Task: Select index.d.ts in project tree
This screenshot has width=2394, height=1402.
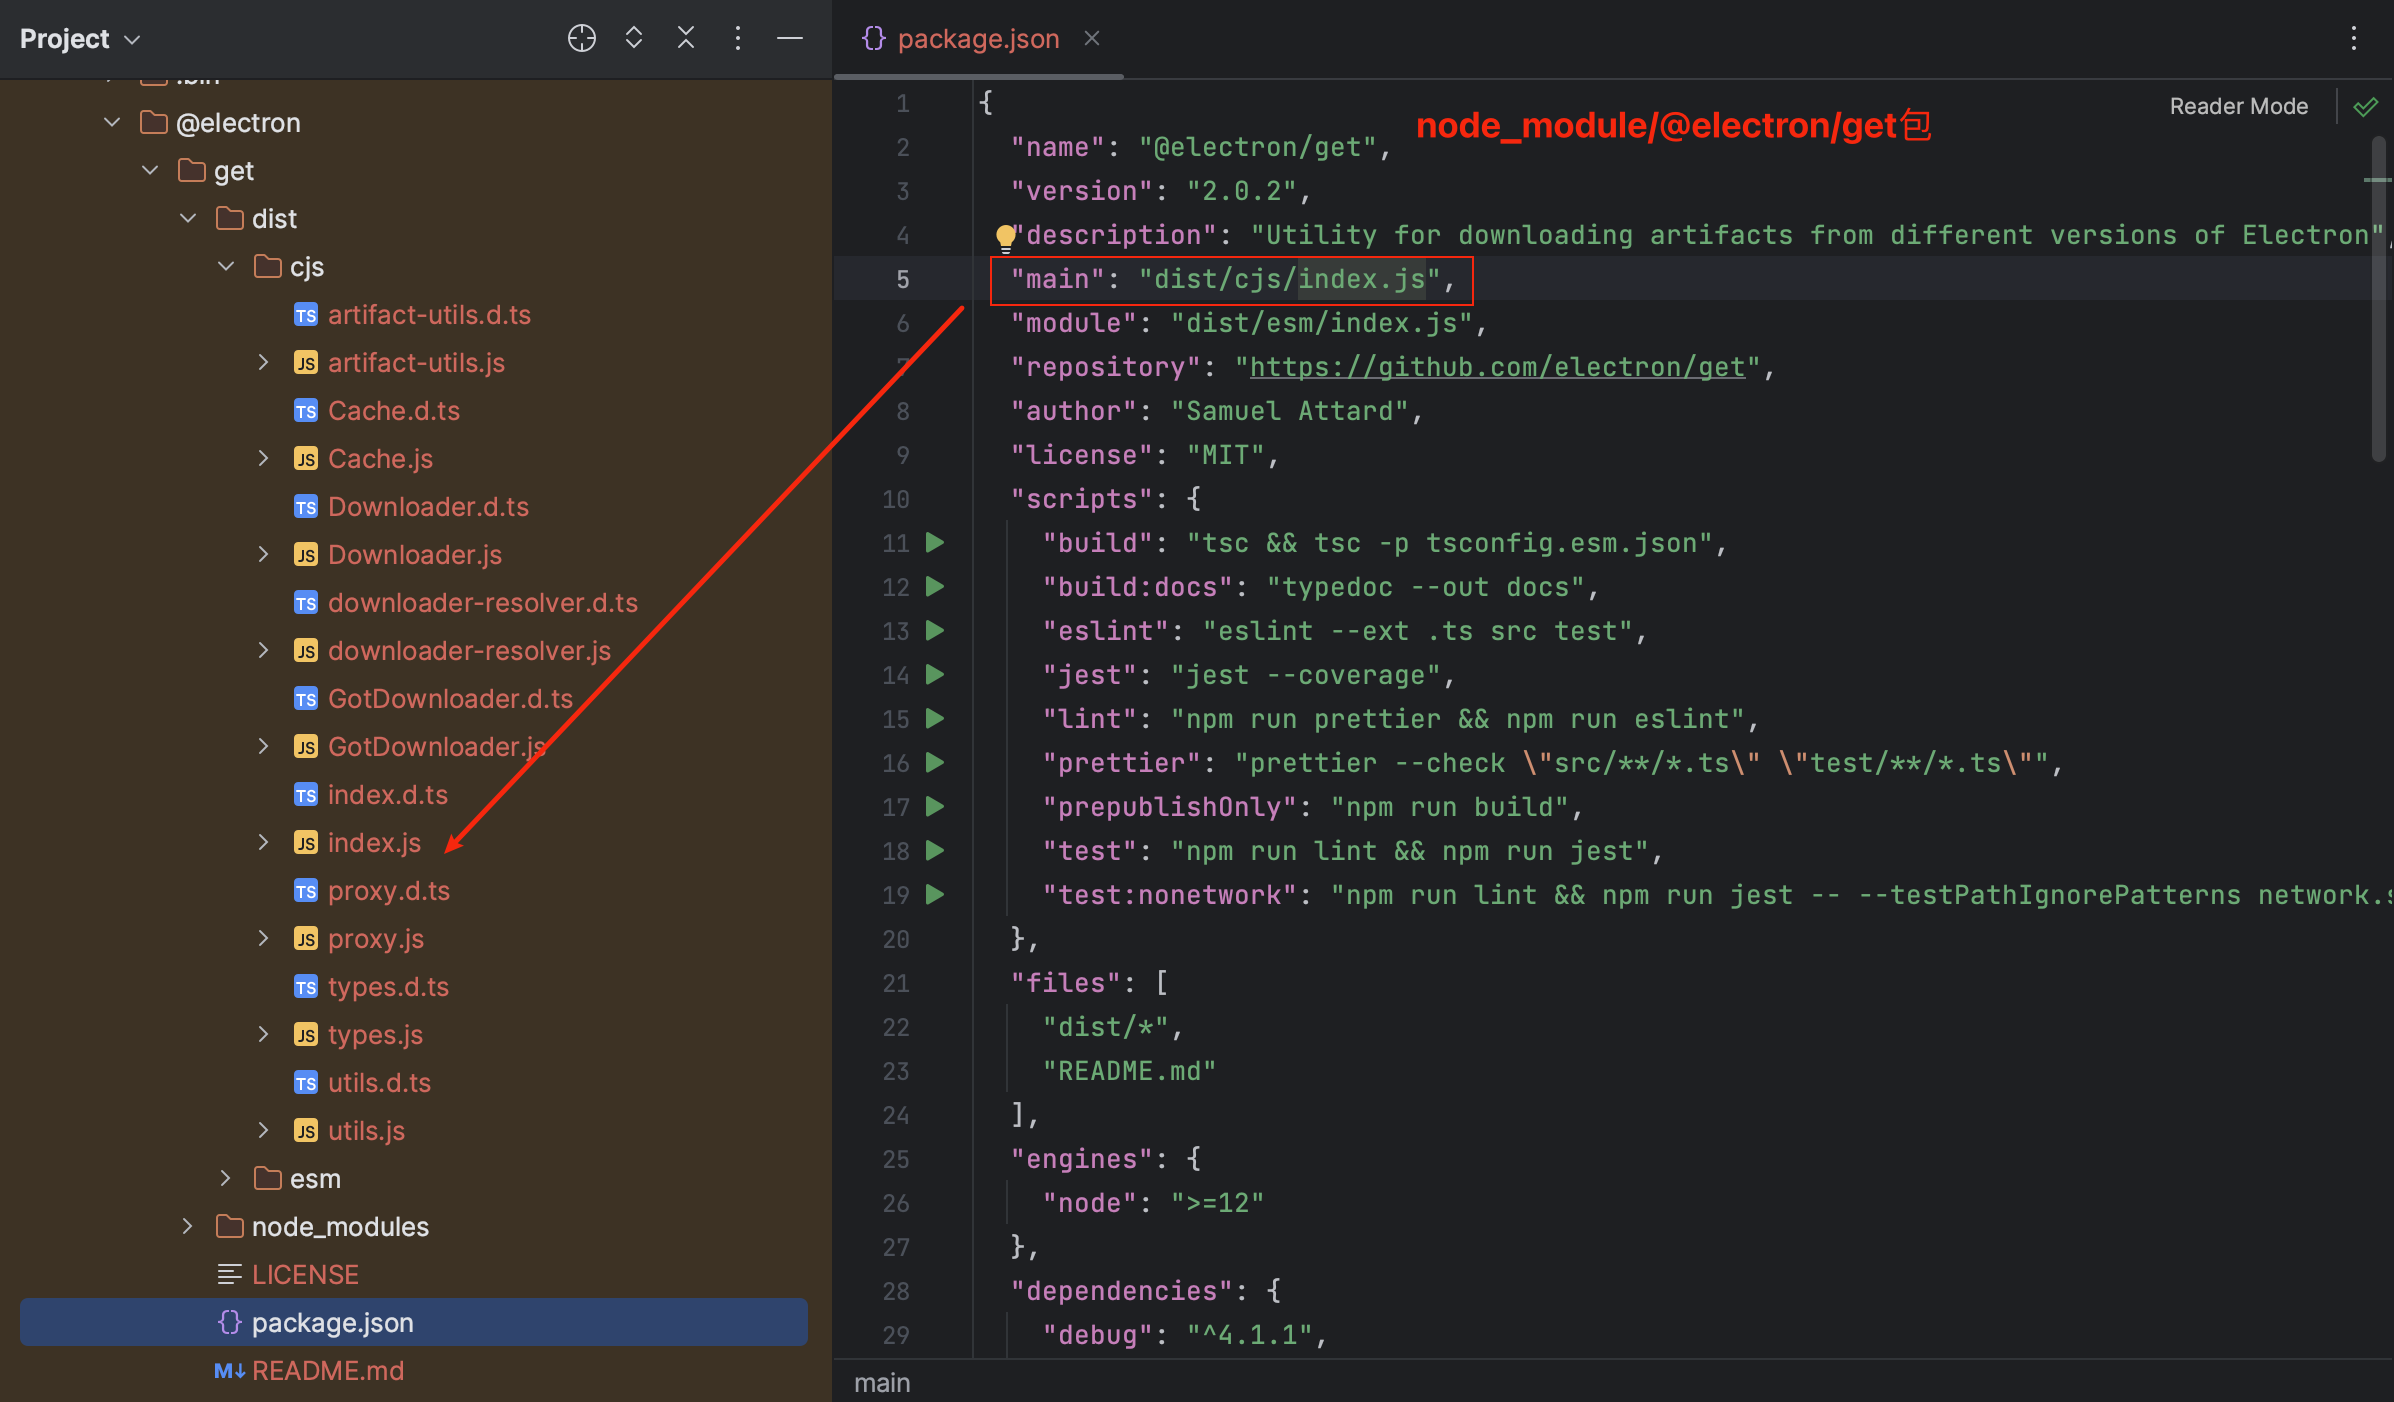Action: [388, 795]
